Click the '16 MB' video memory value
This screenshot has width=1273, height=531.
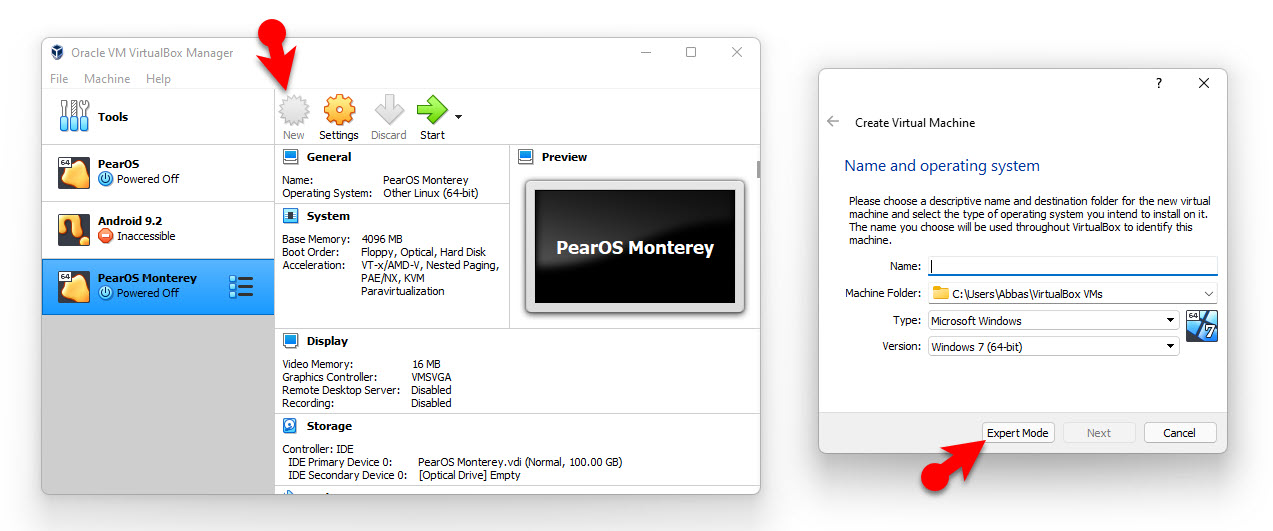click(x=426, y=364)
